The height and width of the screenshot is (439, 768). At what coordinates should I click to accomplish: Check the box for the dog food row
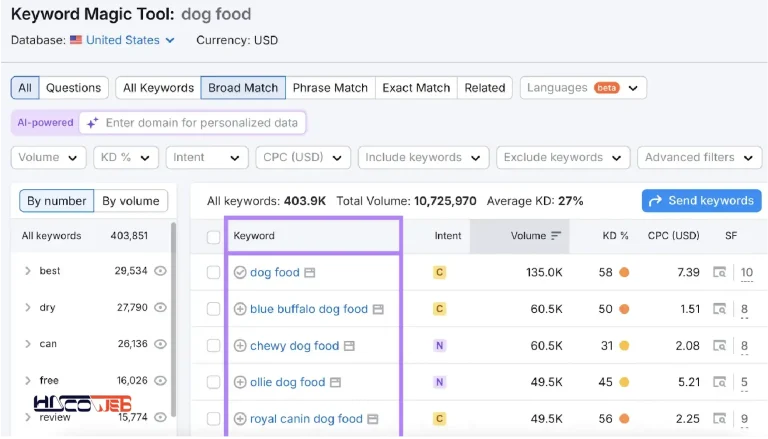[214, 272]
